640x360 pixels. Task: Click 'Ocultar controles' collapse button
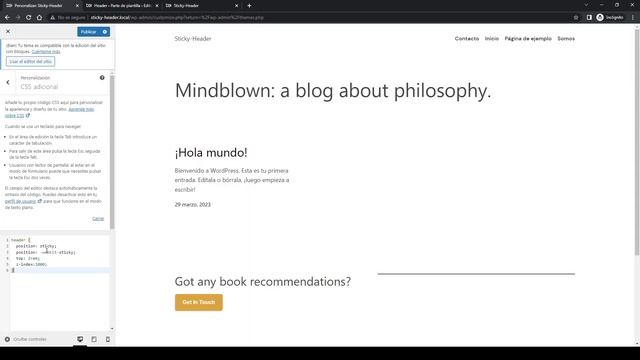pos(26,340)
